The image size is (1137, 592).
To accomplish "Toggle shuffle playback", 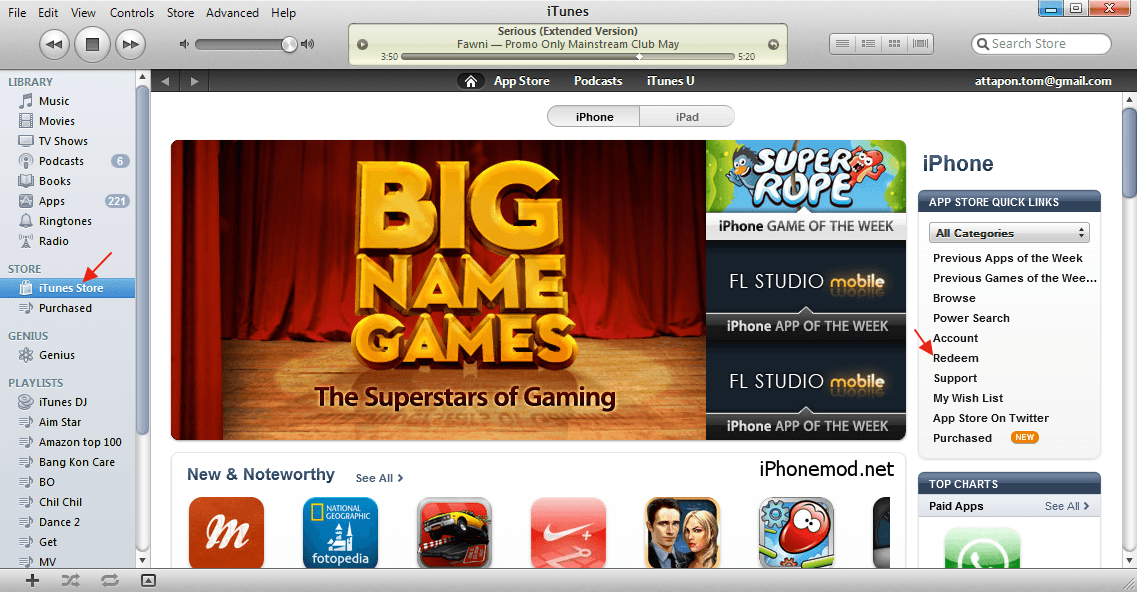I will (70, 580).
